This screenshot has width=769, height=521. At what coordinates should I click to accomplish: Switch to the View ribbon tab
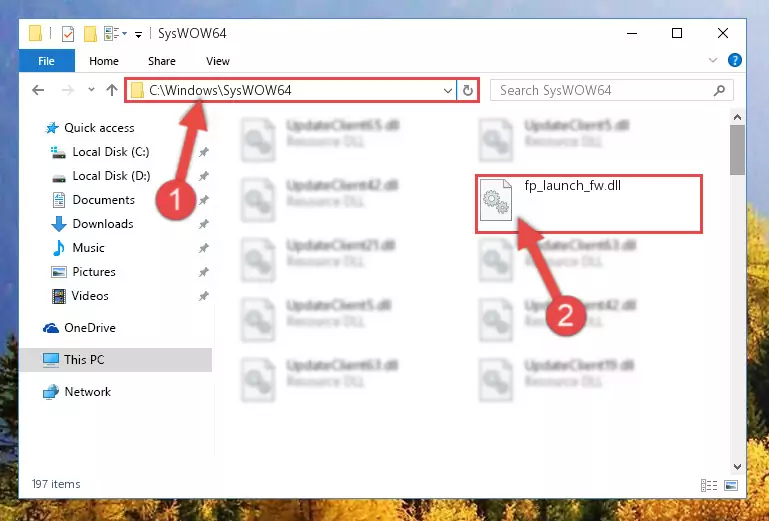218,61
